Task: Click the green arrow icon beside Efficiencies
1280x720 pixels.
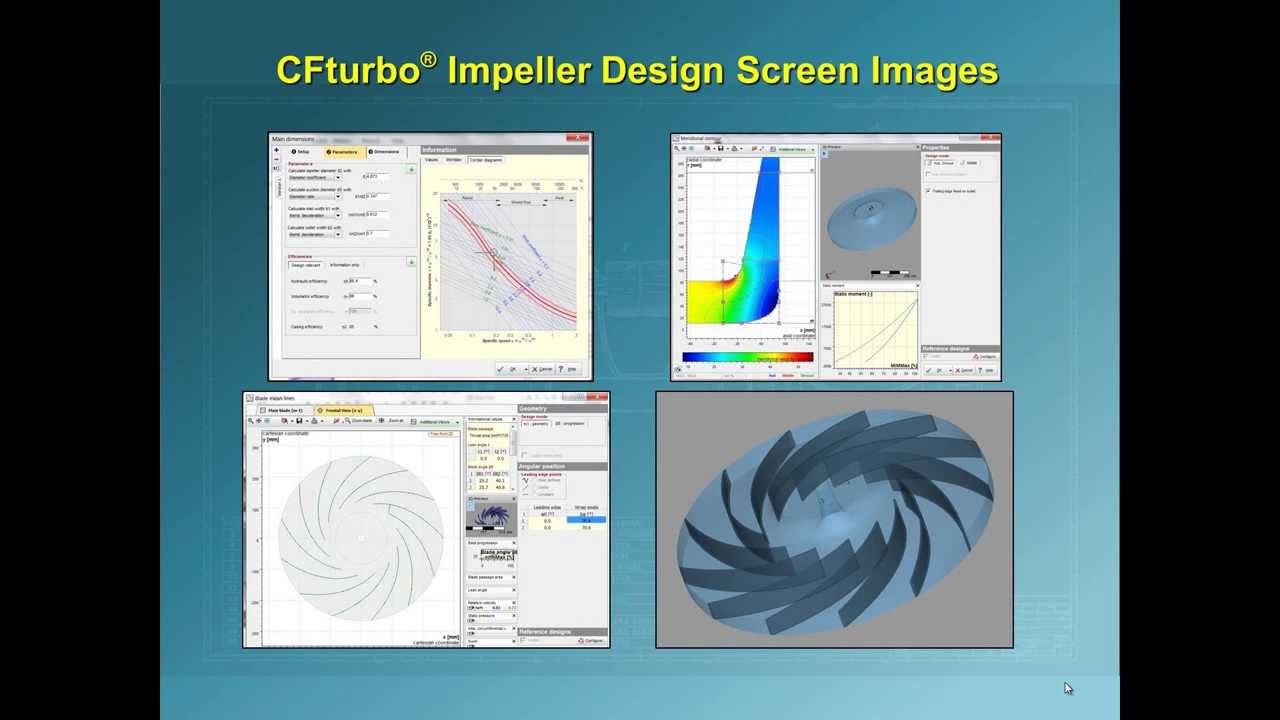Action: (411, 262)
